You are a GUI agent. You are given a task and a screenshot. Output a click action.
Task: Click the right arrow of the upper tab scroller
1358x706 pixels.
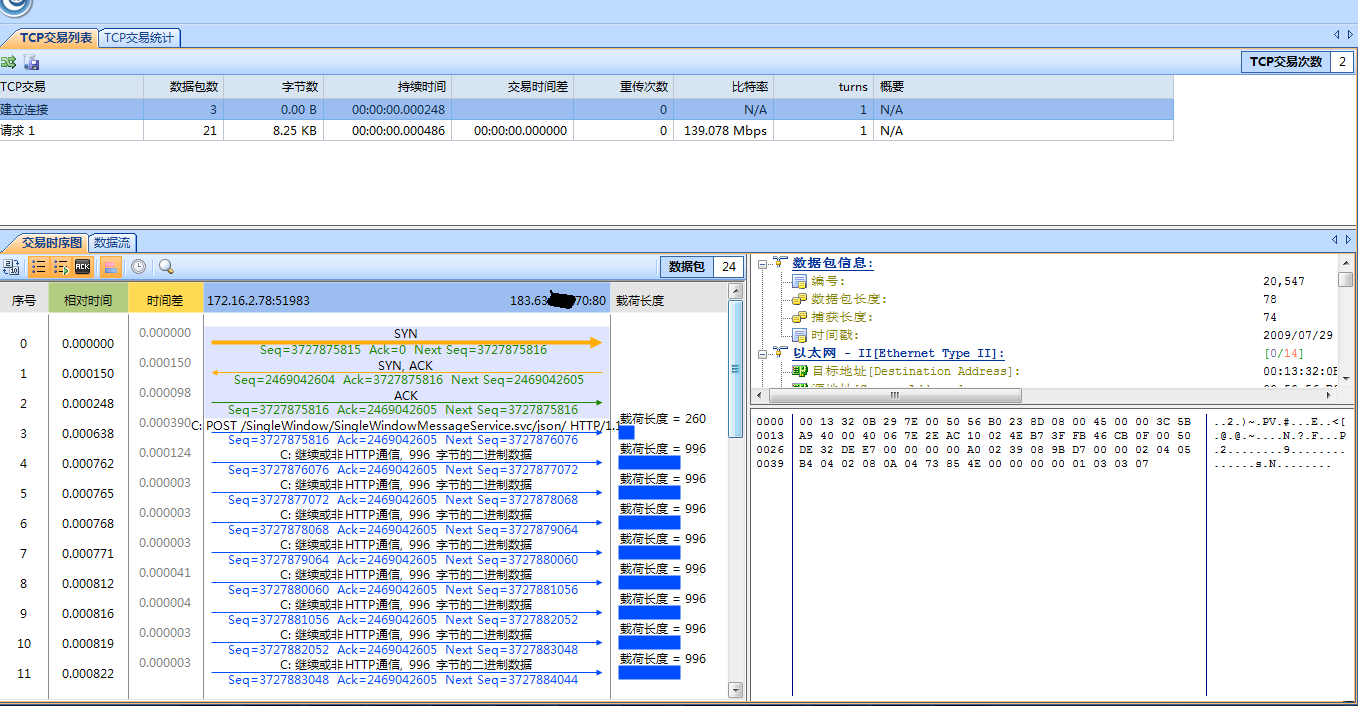1350,35
